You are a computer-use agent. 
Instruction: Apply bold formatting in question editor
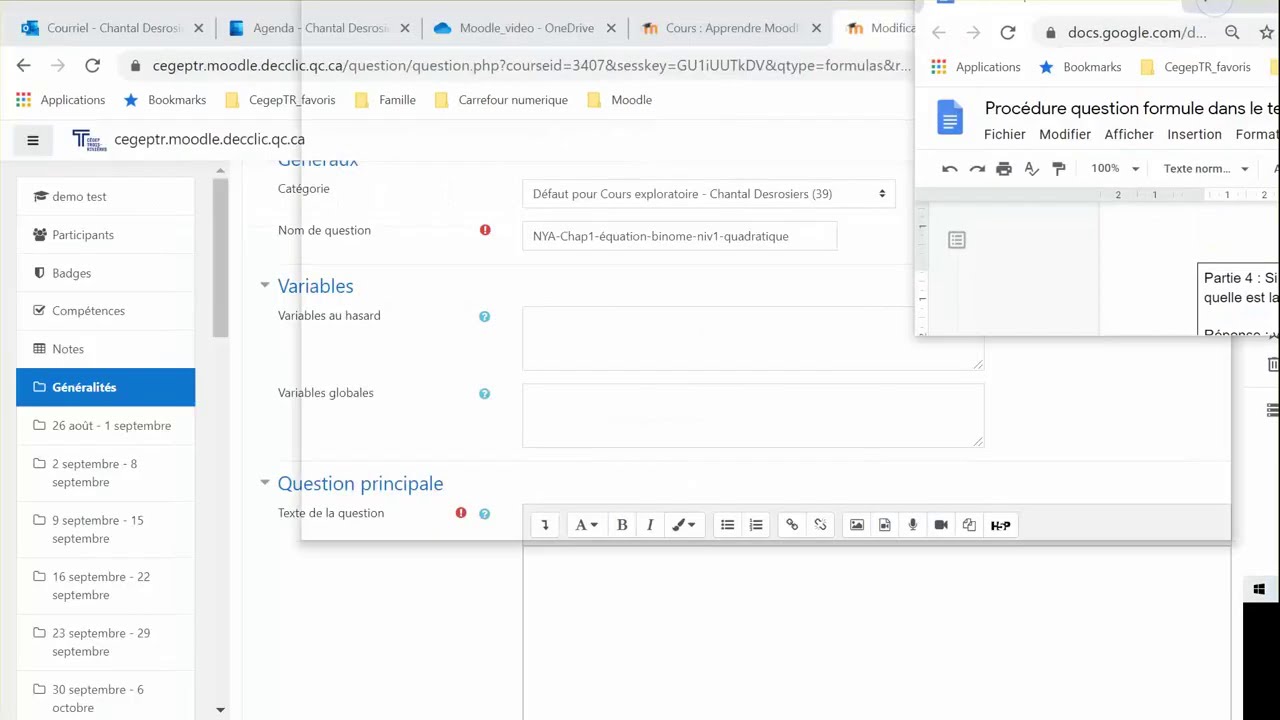pos(622,525)
